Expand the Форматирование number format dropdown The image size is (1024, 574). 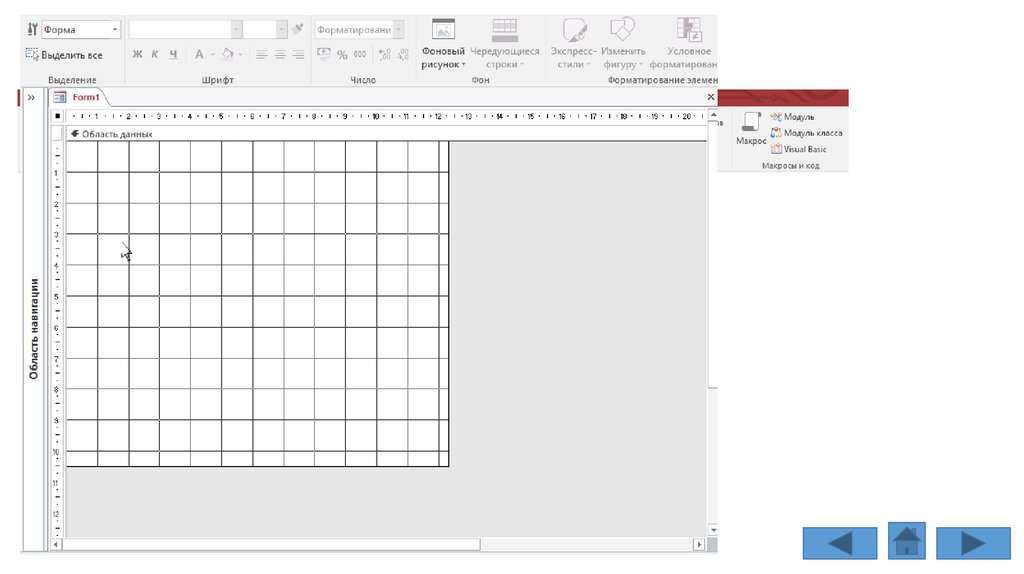pyautogui.click(x=399, y=30)
